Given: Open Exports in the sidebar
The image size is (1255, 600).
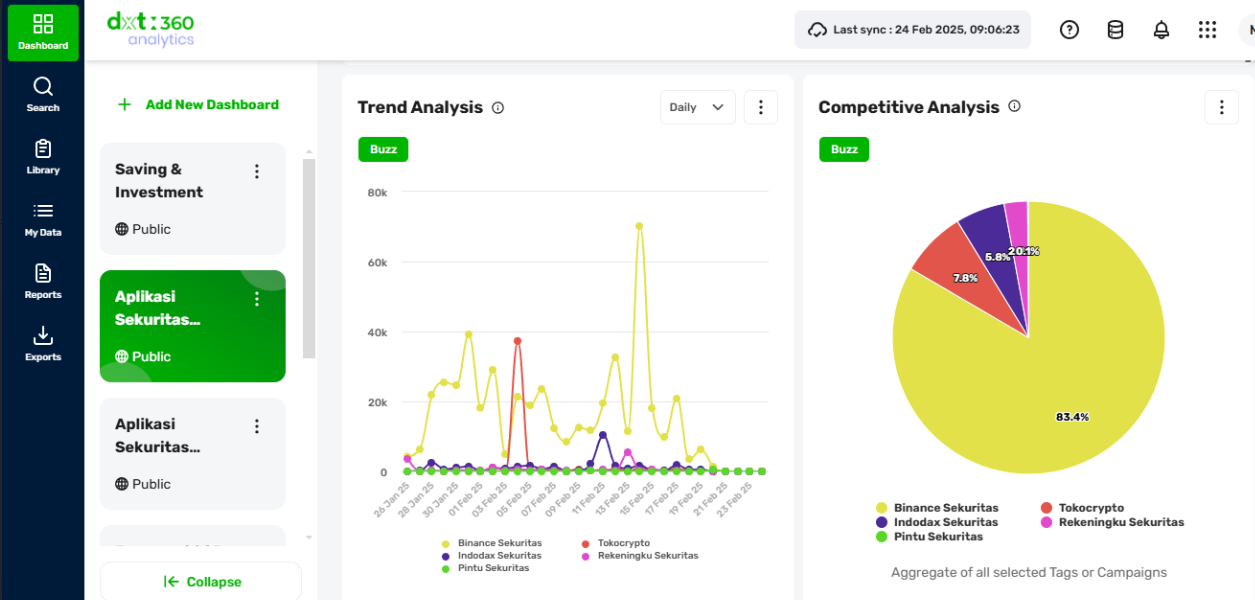Looking at the screenshot, I should (x=43, y=344).
